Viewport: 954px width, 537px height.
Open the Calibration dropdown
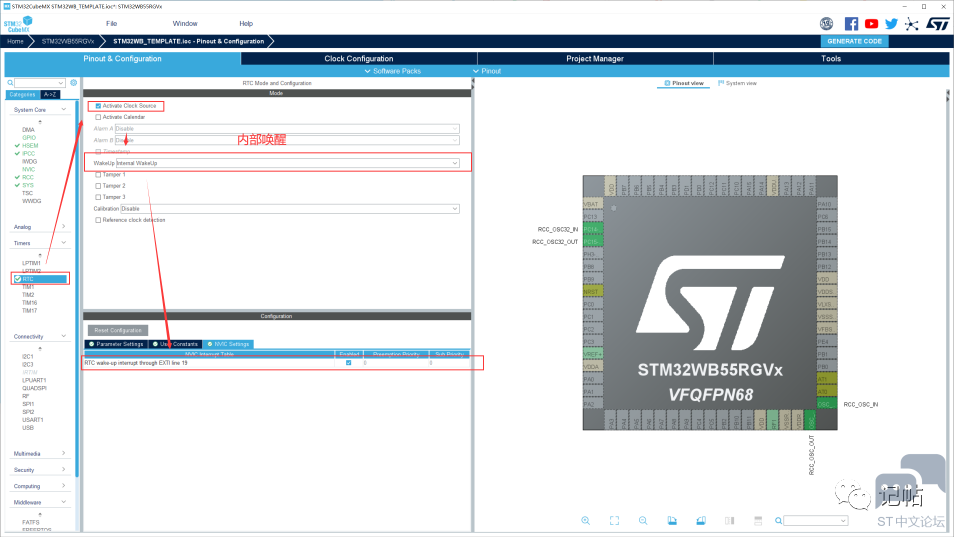[287, 208]
